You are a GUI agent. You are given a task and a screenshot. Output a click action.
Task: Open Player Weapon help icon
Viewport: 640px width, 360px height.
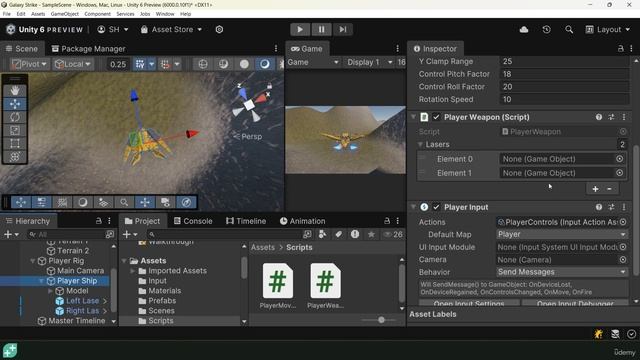click(598, 117)
